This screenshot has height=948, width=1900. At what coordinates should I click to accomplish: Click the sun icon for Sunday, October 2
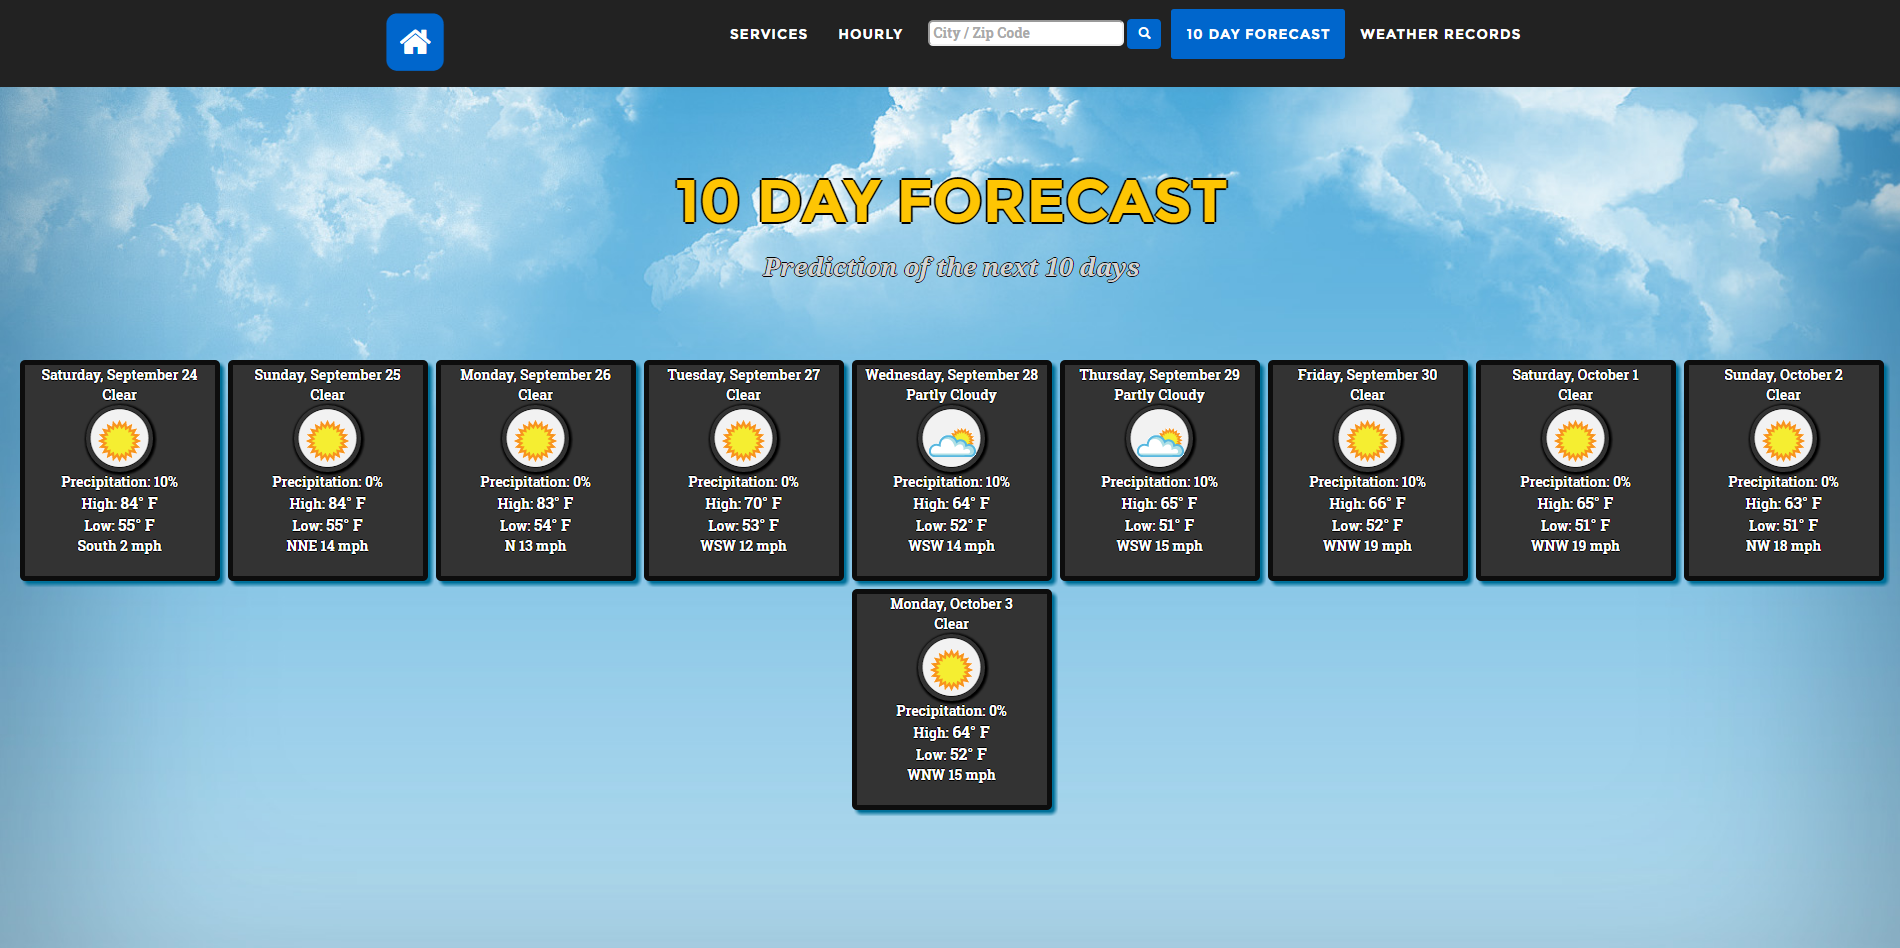[1783, 439]
